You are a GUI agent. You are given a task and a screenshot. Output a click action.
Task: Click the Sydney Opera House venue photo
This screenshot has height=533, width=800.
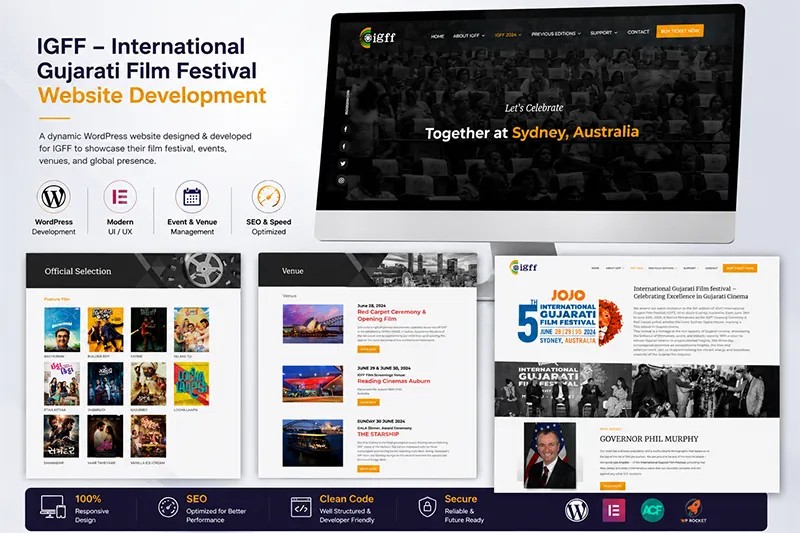pos(313,323)
